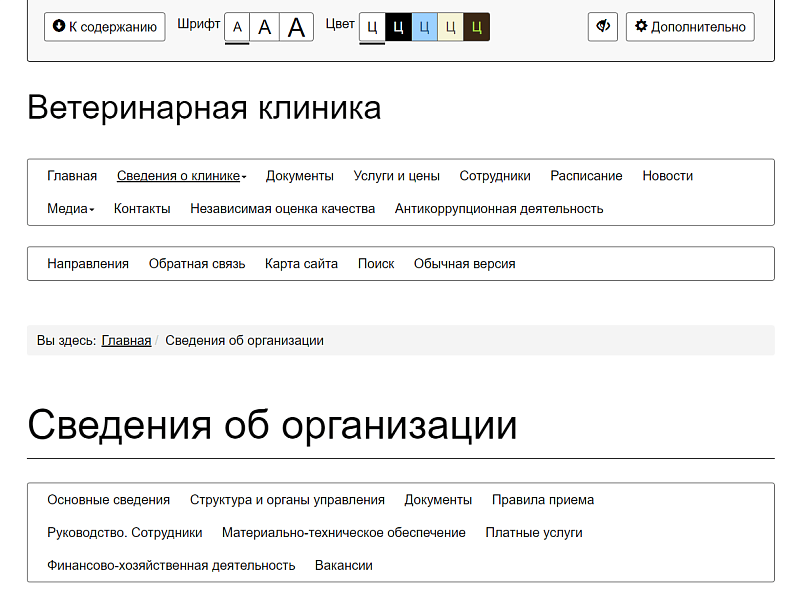Follow the Главная breadcrumb link
Screen dimensions: 803x600
click(x=126, y=340)
